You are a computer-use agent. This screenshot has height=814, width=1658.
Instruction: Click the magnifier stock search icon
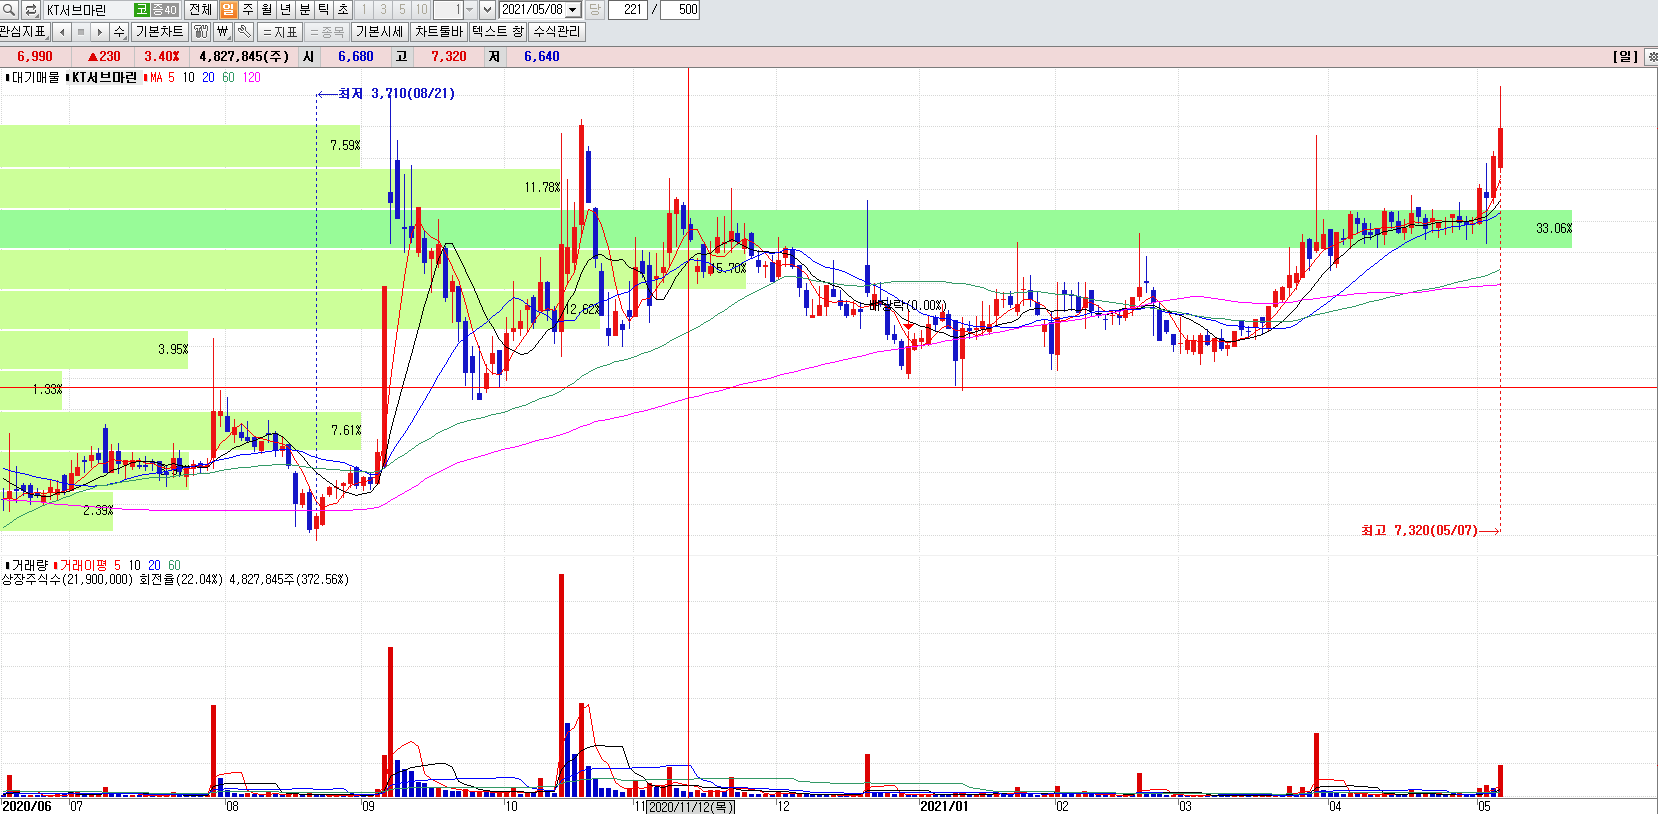tap(9, 10)
